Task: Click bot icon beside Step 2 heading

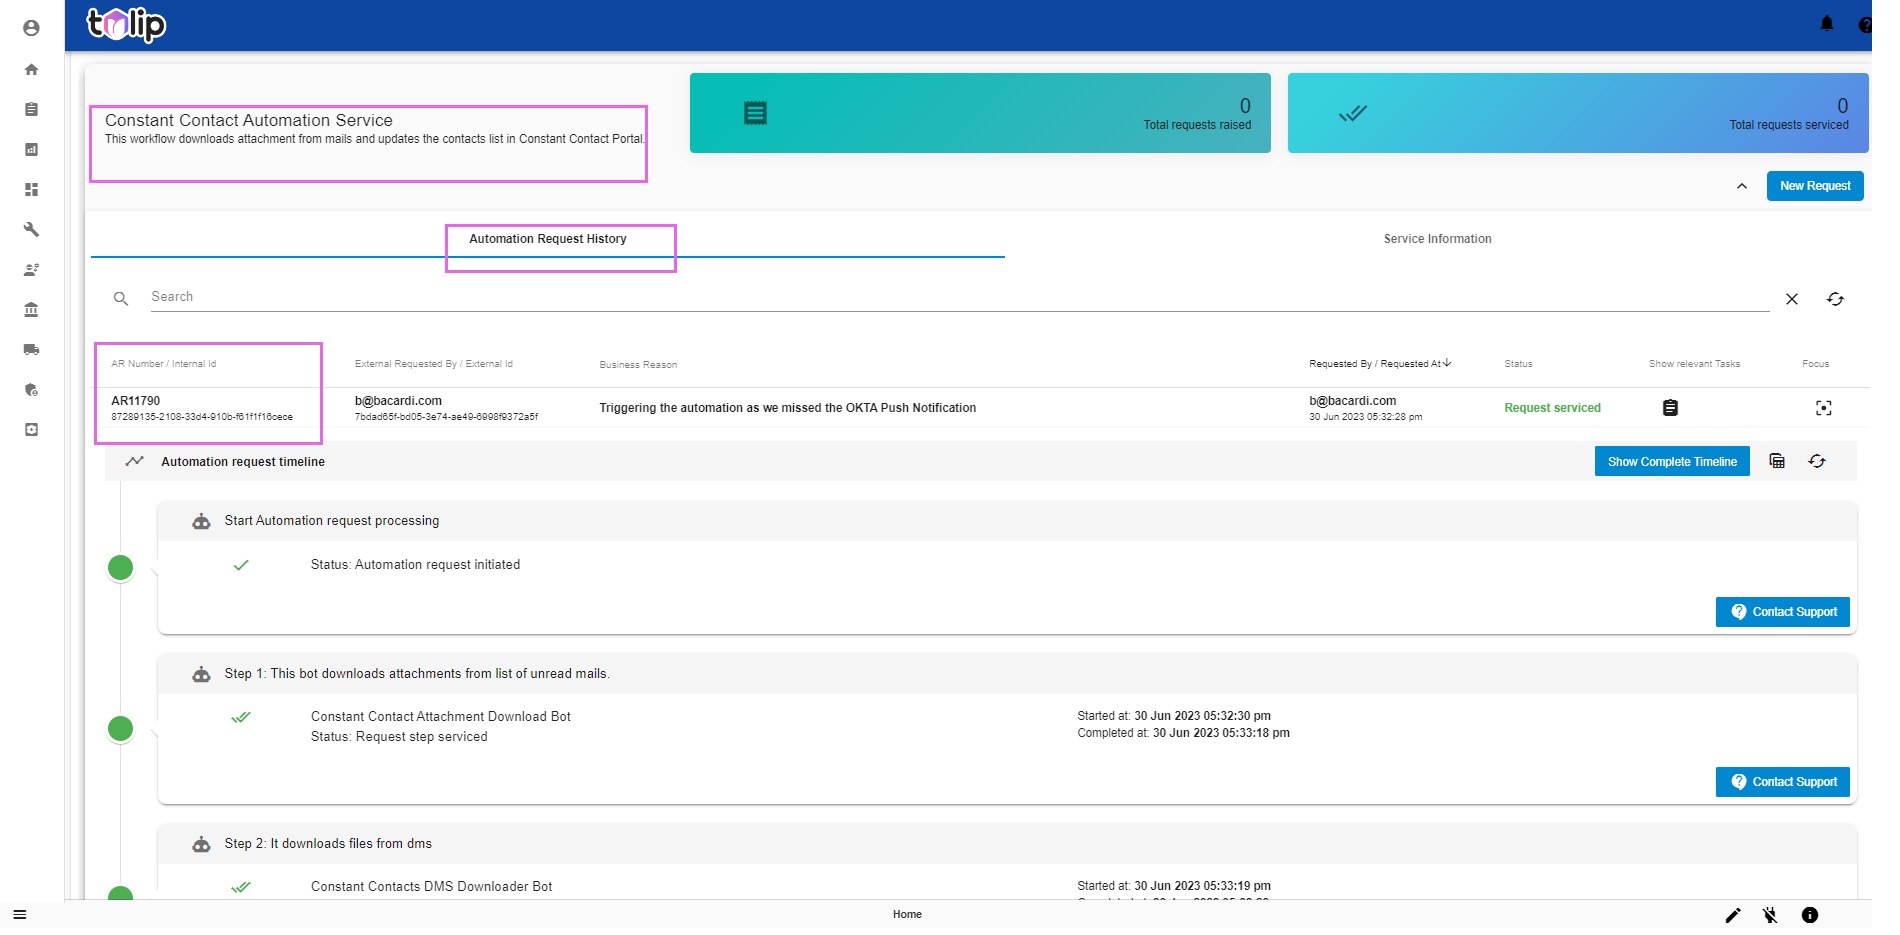Action: coord(201,844)
